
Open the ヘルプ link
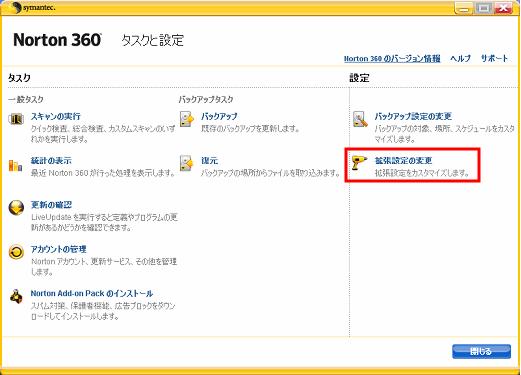460,58
